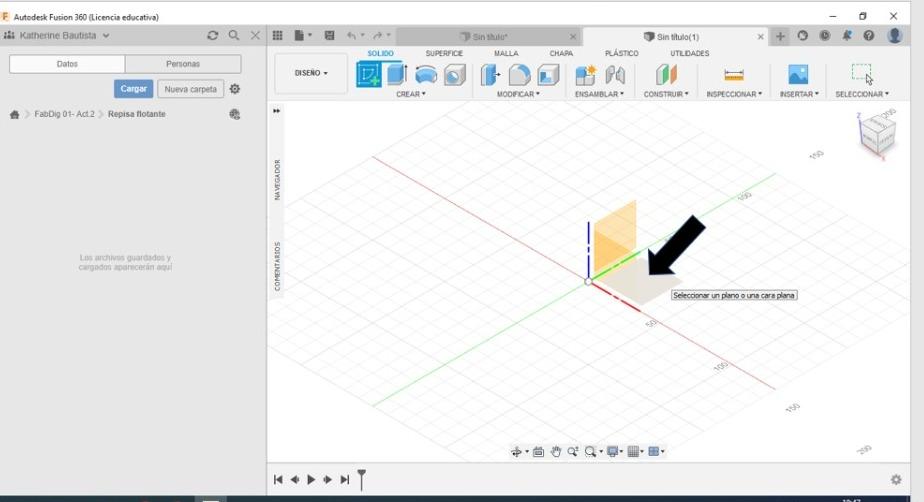Open the ENSAMBLAR dropdown menu
924x502 pixels.
pos(599,94)
